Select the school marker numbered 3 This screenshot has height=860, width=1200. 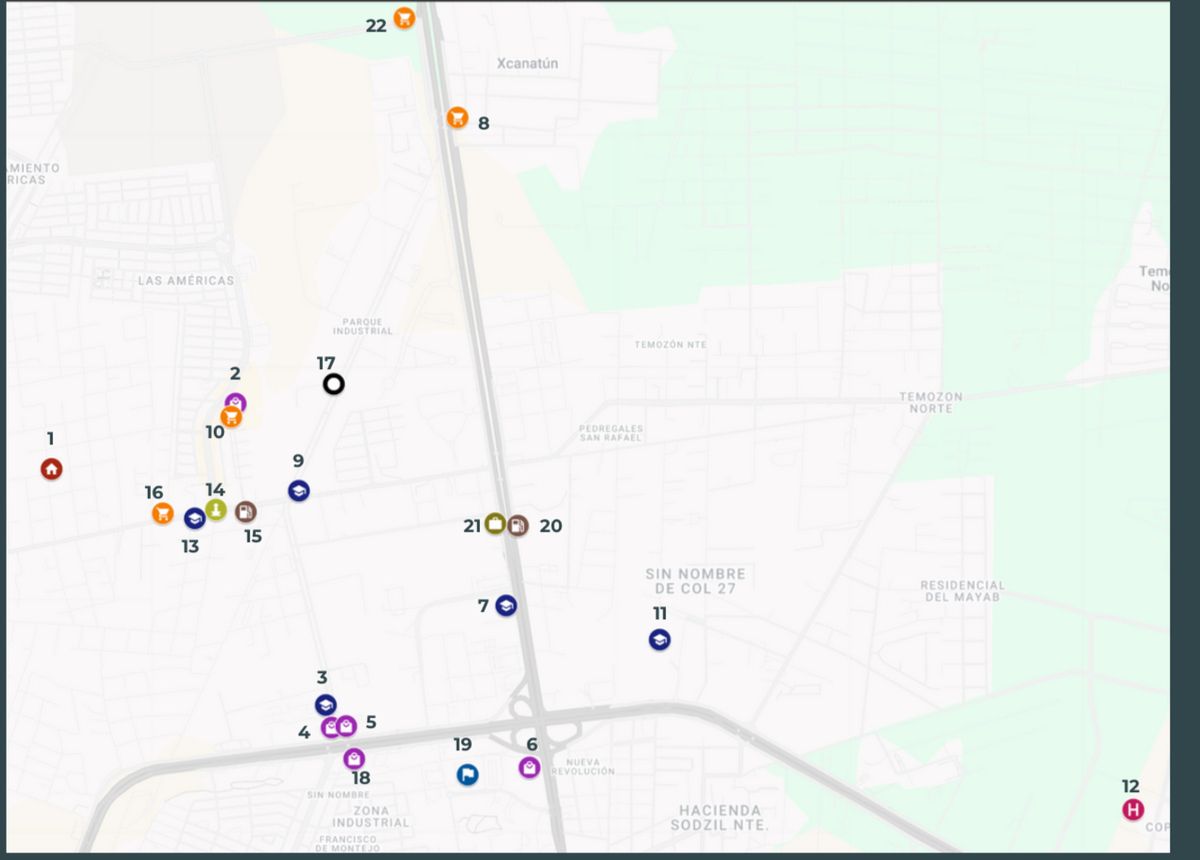point(325,705)
